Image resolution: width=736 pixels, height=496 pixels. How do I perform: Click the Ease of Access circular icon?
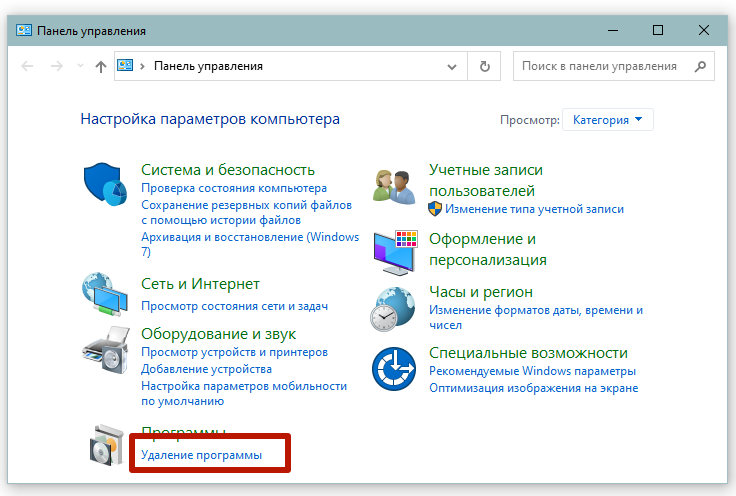[393, 369]
